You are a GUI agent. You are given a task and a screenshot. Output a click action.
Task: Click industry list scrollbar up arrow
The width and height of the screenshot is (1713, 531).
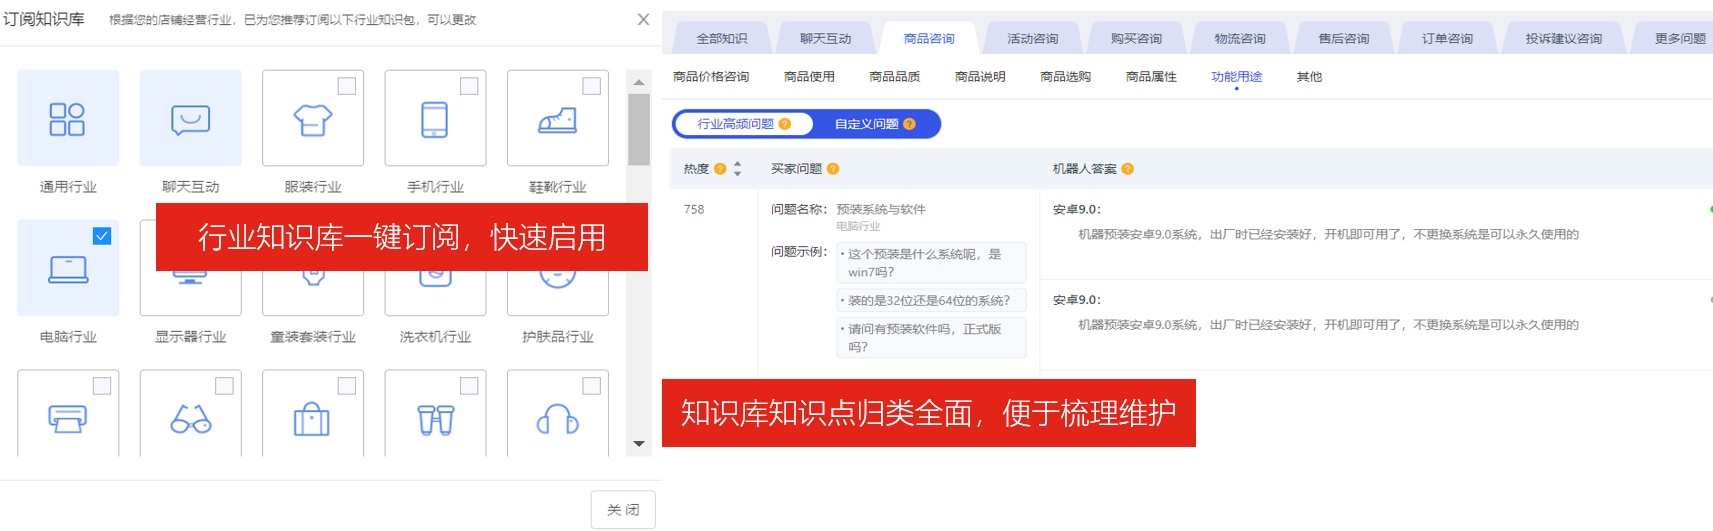(x=639, y=82)
